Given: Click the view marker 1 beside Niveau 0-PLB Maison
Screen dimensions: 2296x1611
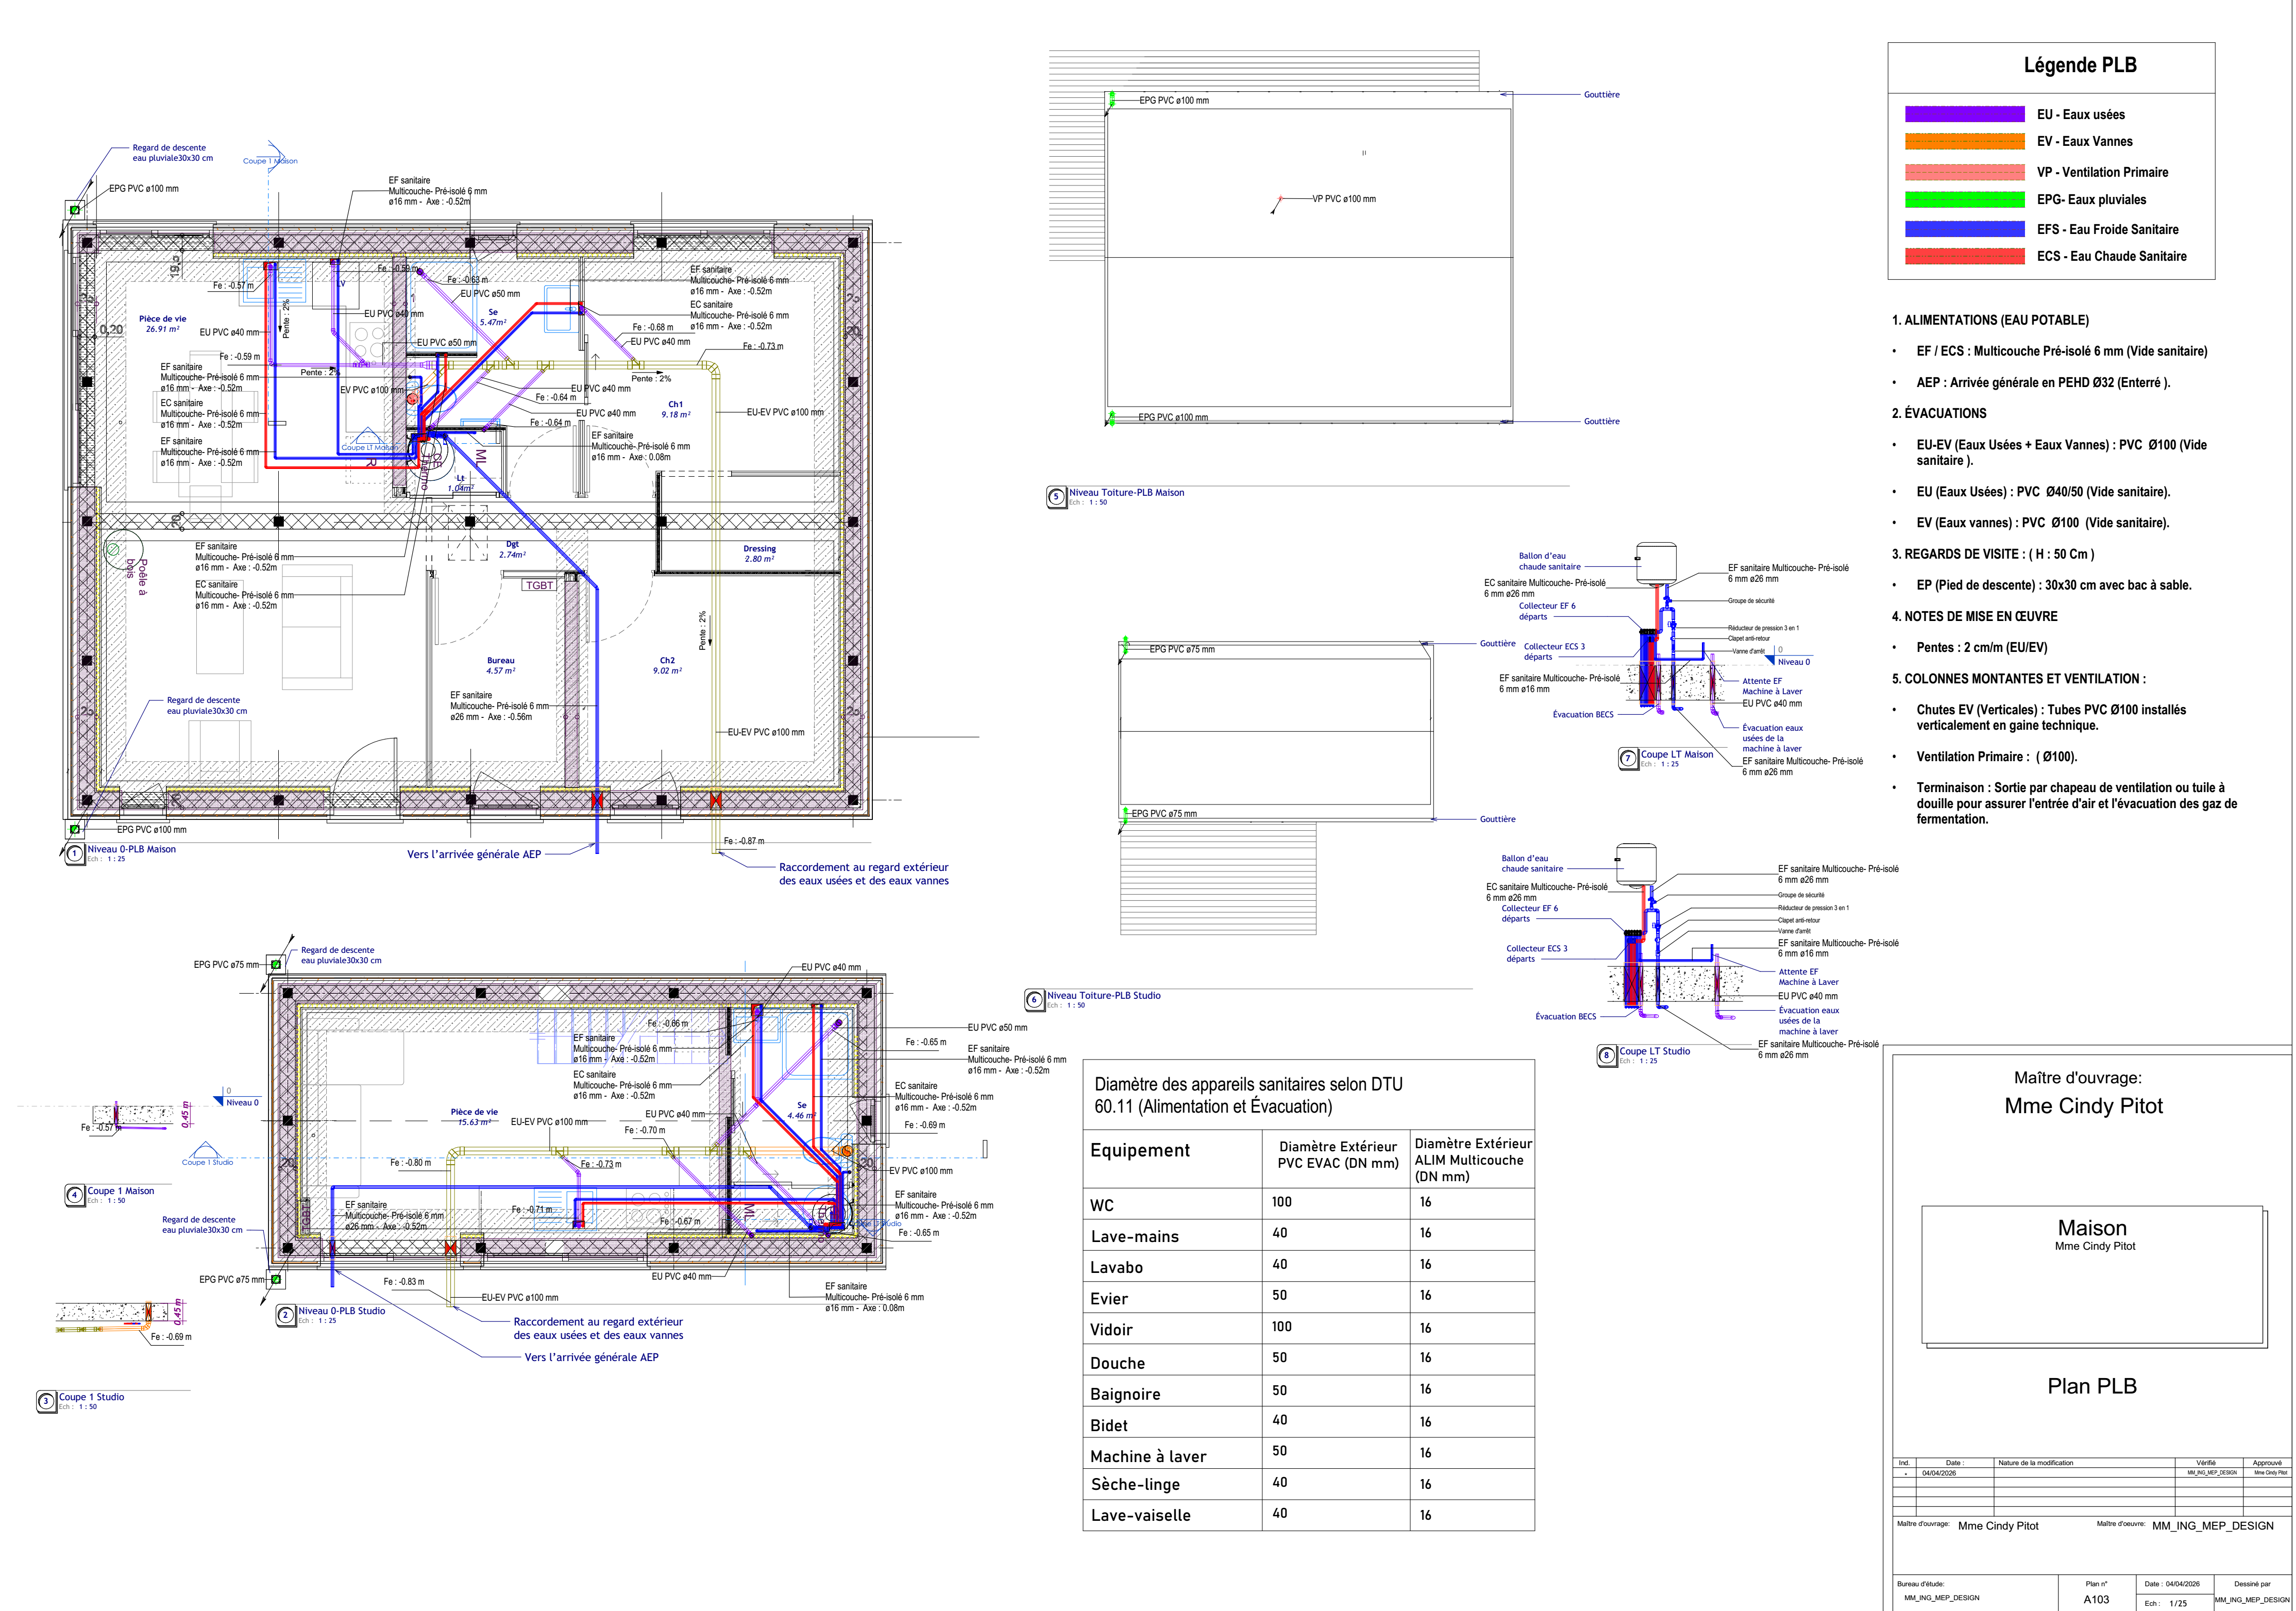Looking at the screenshot, I should click(x=75, y=854).
